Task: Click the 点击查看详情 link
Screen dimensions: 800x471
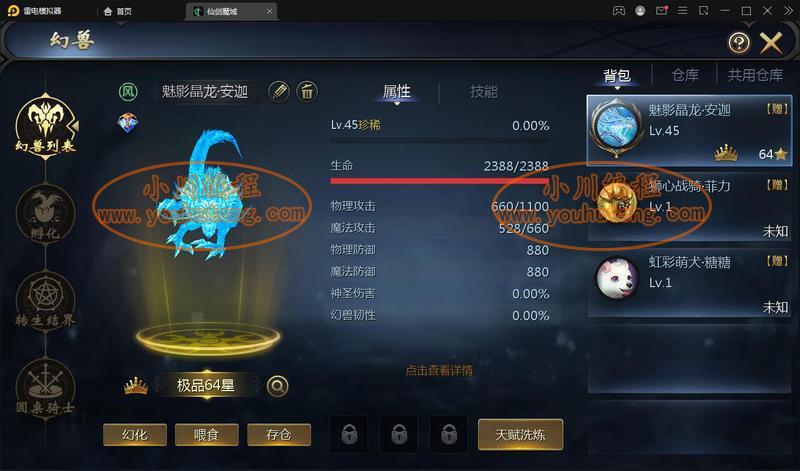Action: pos(439,370)
